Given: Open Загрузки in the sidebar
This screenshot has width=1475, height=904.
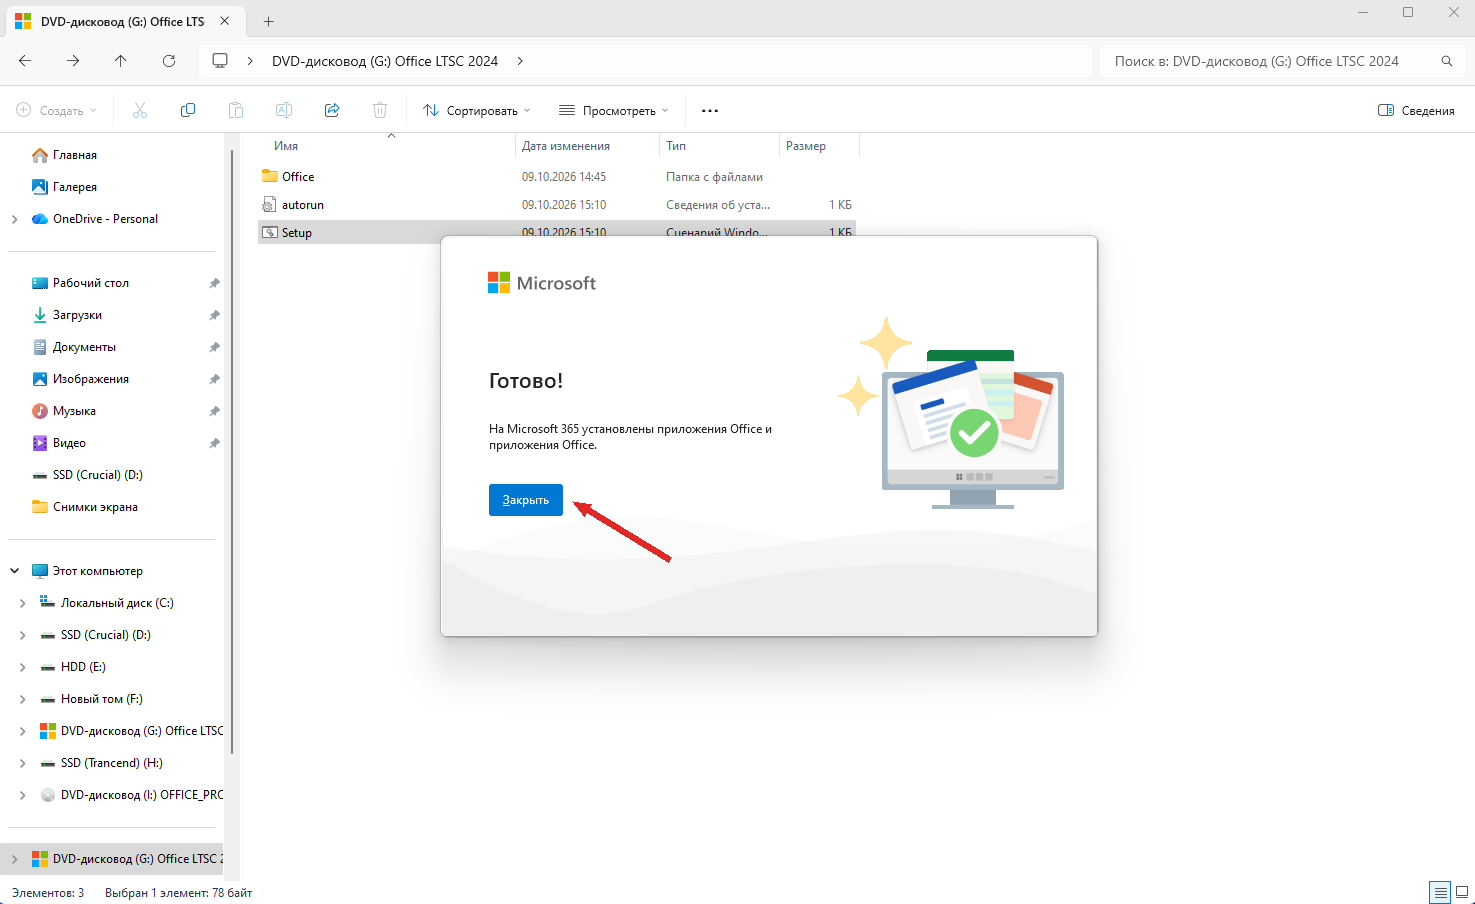Looking at the screenshot, I should point(77,315).
